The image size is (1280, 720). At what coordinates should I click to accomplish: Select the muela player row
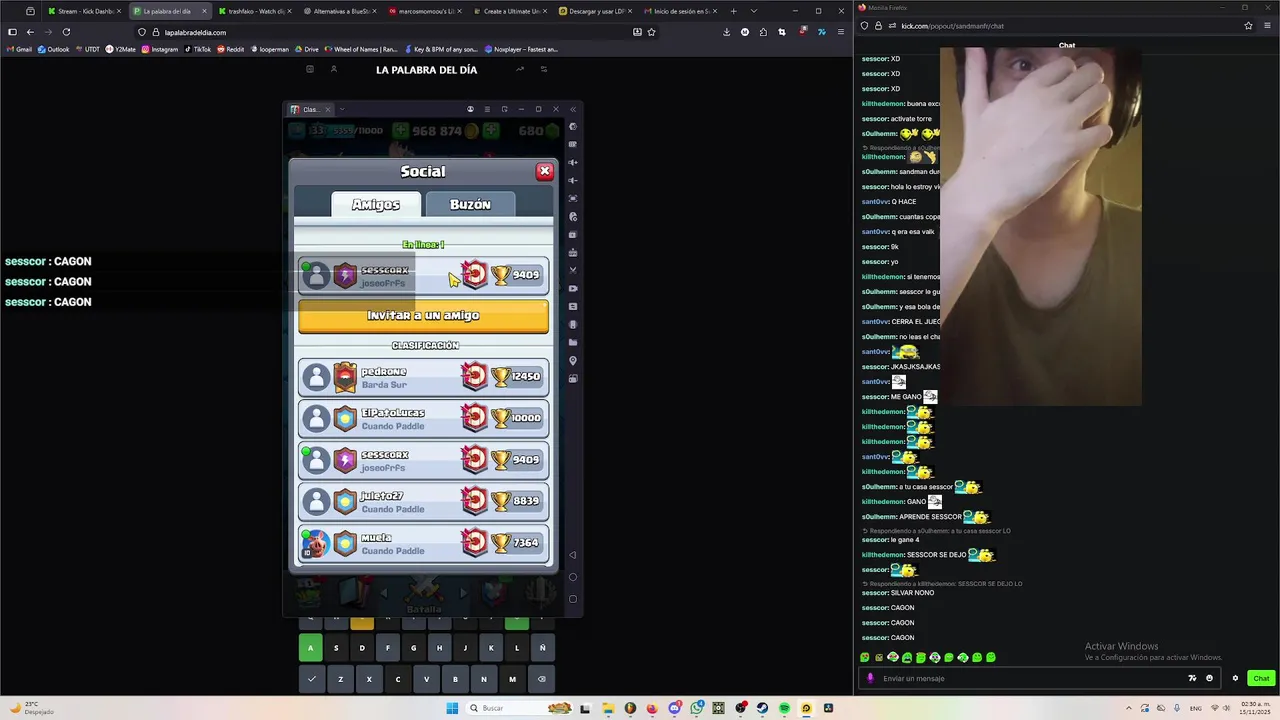pyautogui.click(x=423, y=543)
